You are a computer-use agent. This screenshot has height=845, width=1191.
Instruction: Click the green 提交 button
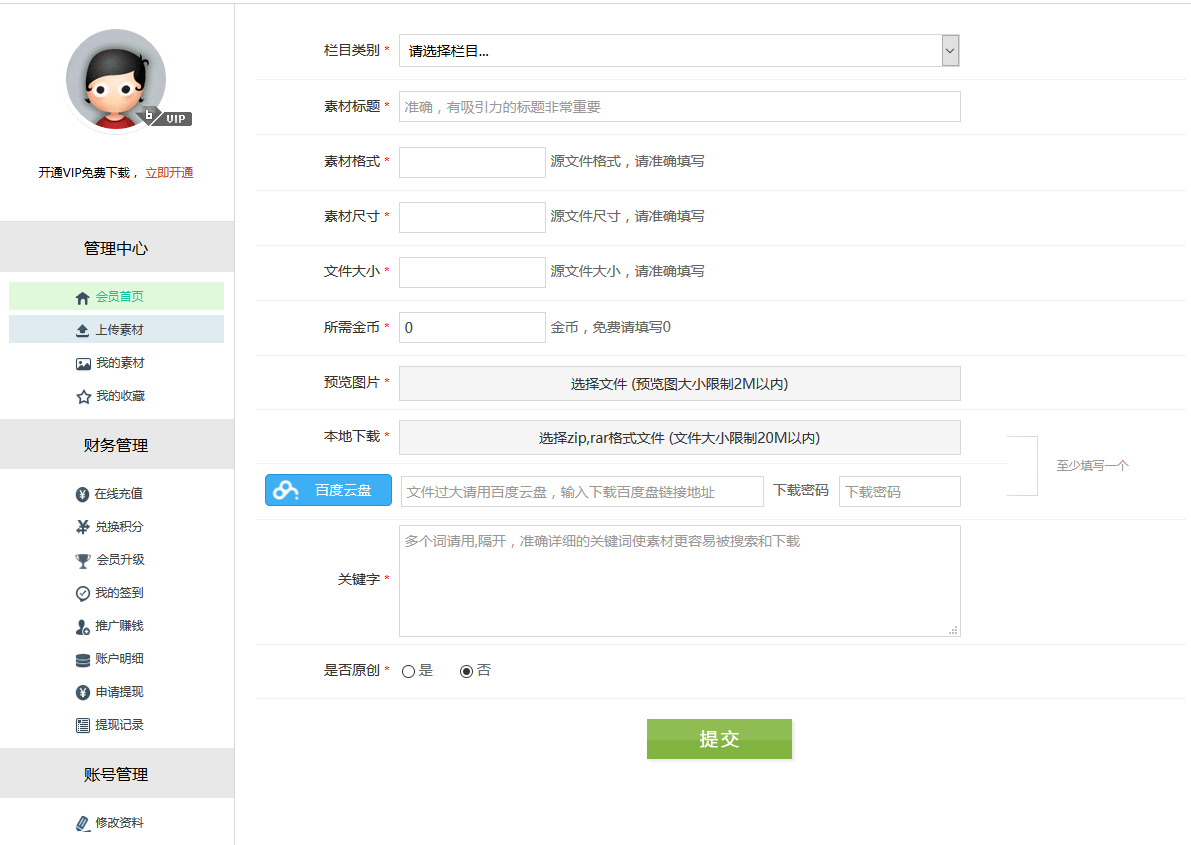[x=719, y=739]
